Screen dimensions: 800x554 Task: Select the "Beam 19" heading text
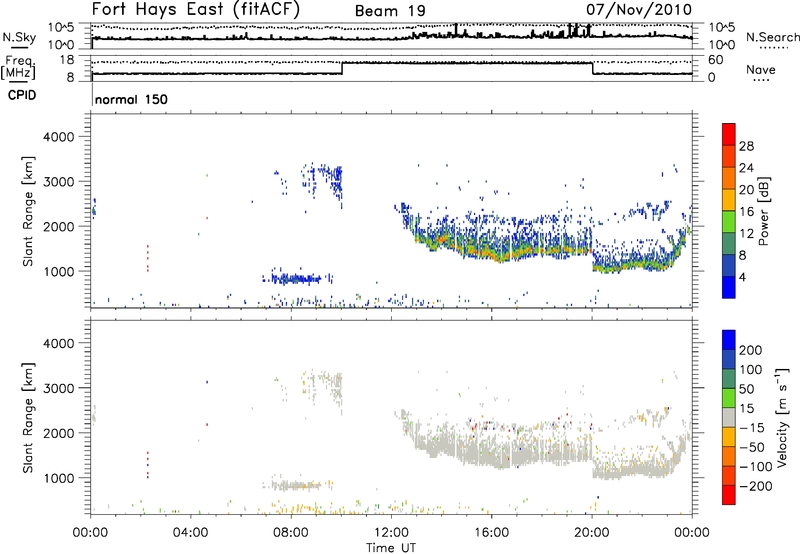tap(390, 11)
